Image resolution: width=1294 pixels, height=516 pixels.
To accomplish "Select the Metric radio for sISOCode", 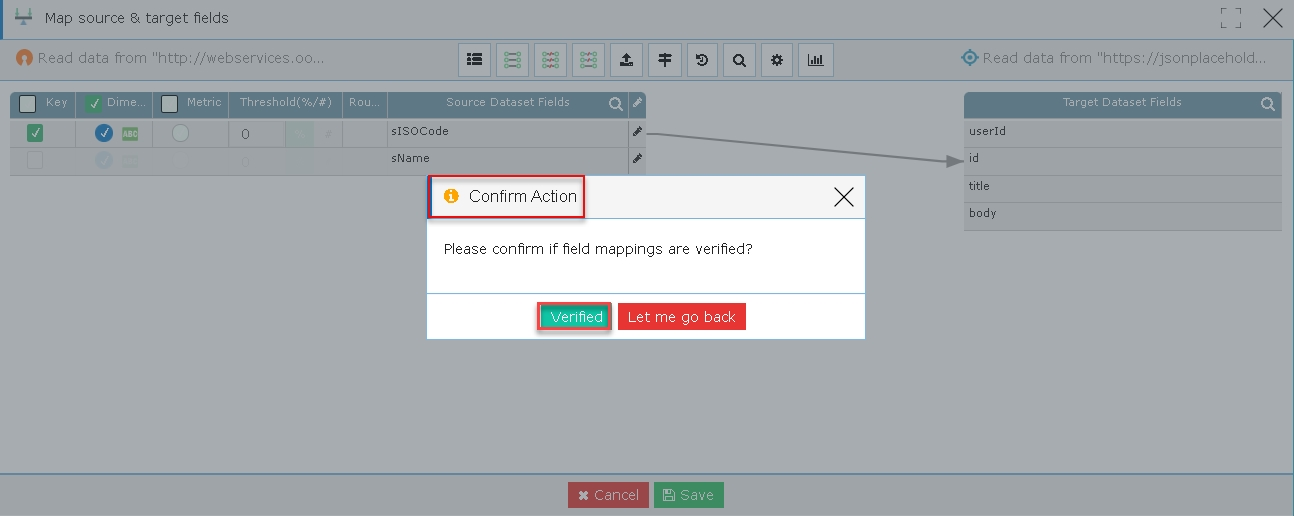I will (x=180, y=133).
